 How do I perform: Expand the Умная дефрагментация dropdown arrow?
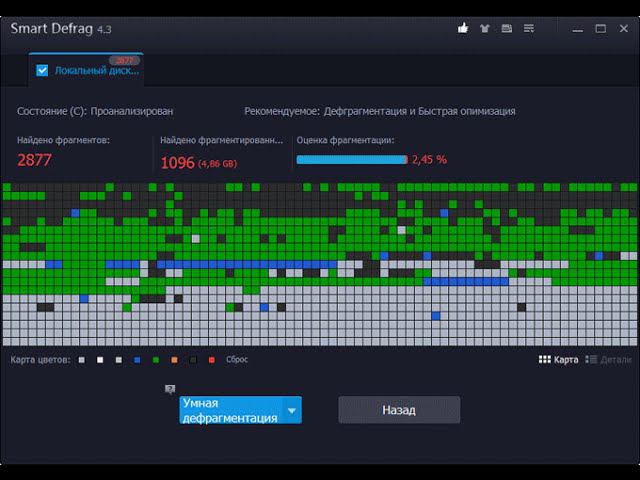coord(291,410)
